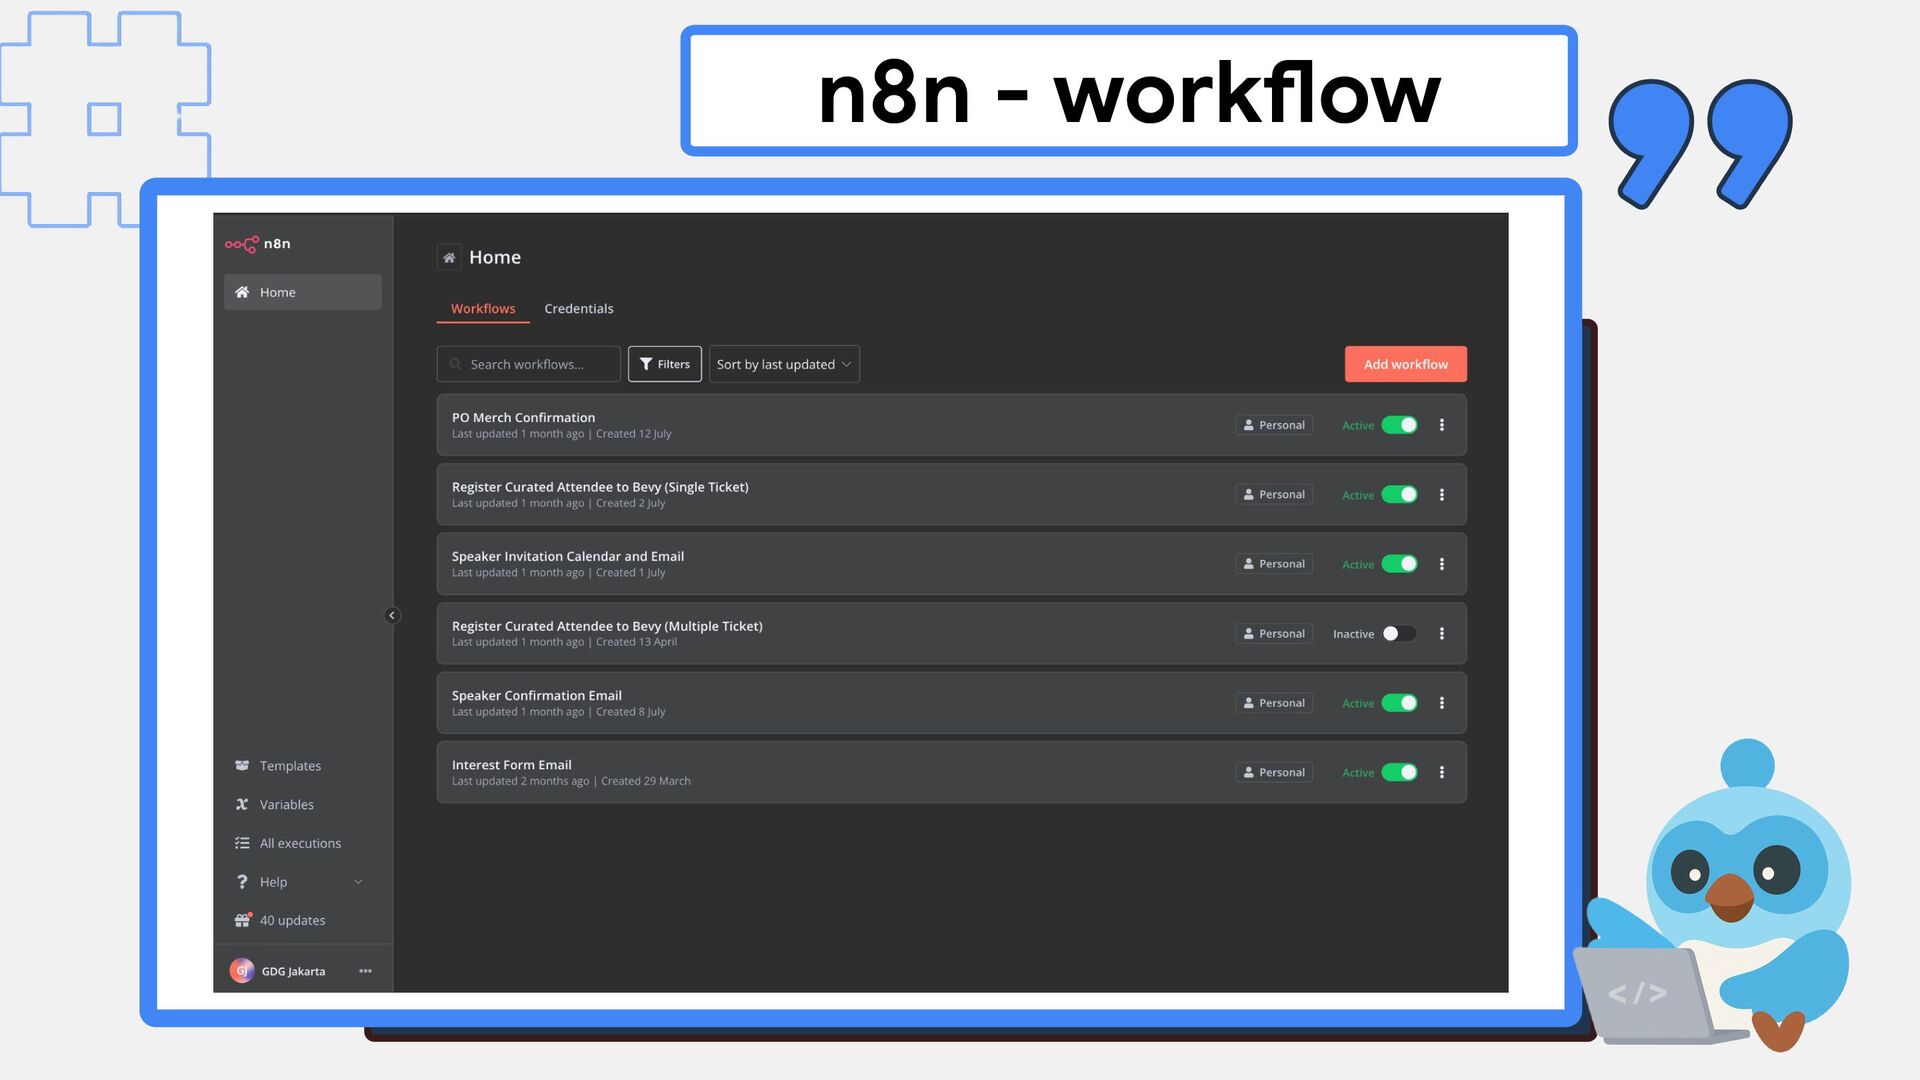Click the n8n logo in sidebar
The image size is (1920, 1080).
257,244
